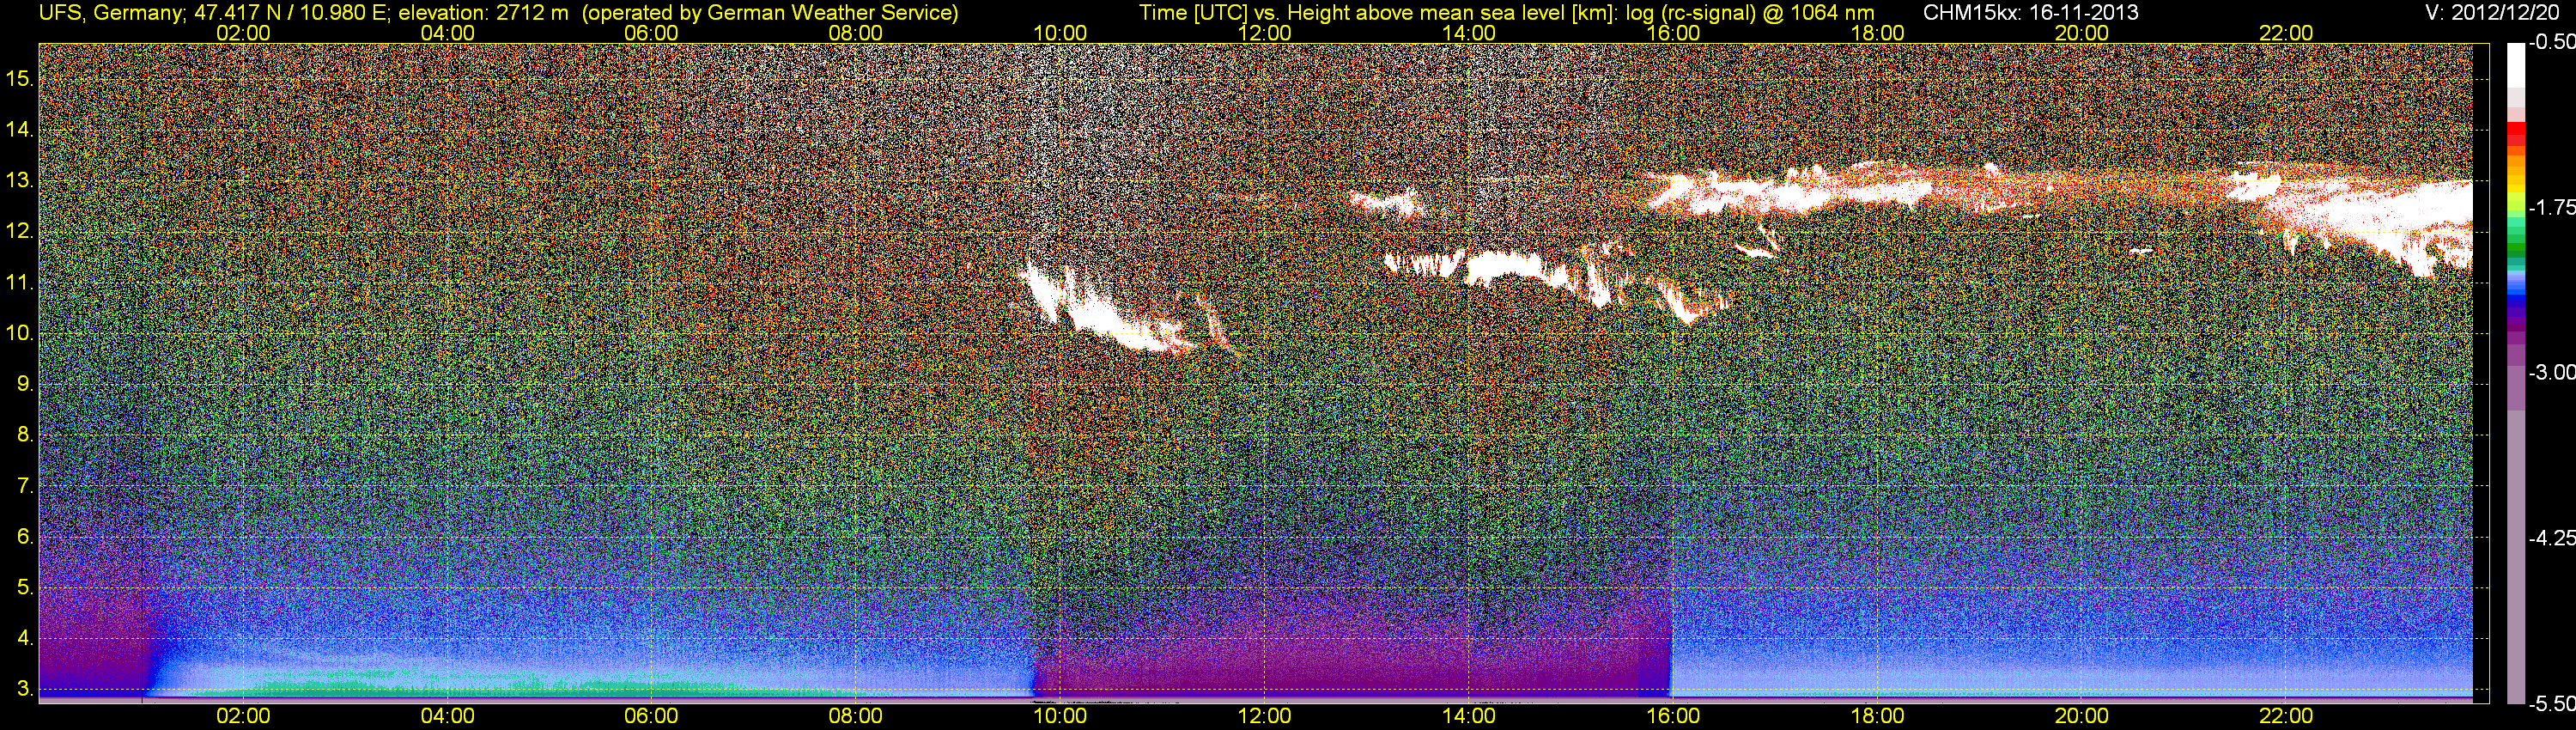Click the color scale value '-3.00'
The width and height of the screenshot is (2576, 730).
pos(2552,373)
